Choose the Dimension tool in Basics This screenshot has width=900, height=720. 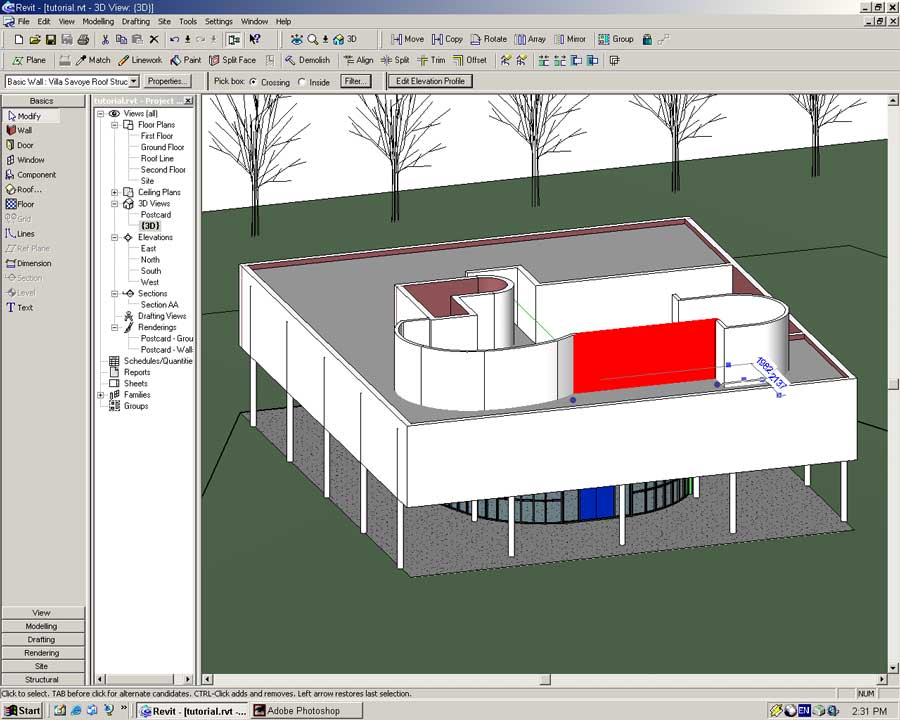[29, 264]
